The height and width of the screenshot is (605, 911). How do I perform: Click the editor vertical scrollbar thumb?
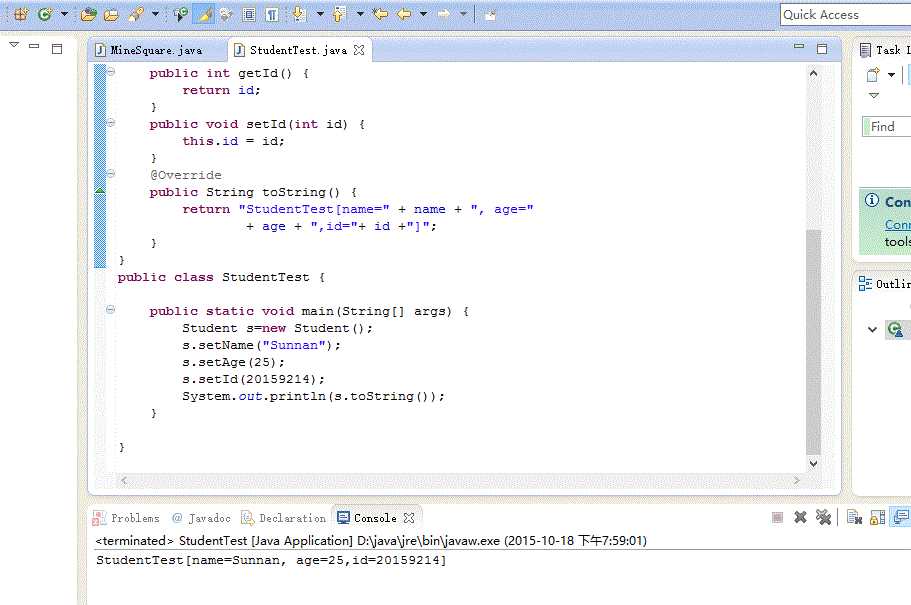coord(813,342)
